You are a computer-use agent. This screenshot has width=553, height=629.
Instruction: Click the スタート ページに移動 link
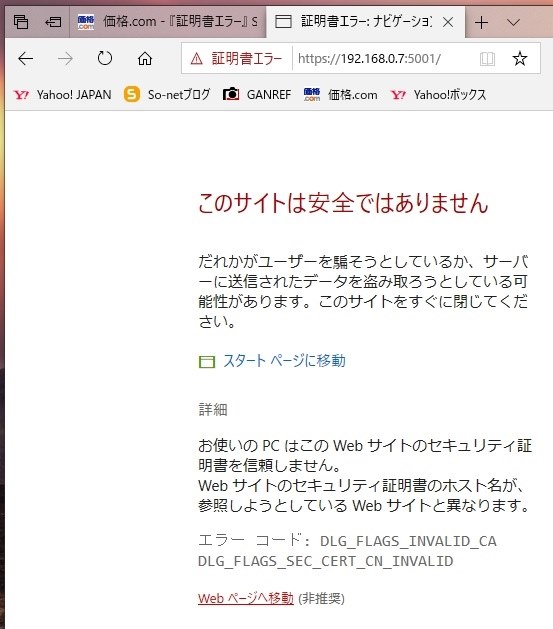284,361
